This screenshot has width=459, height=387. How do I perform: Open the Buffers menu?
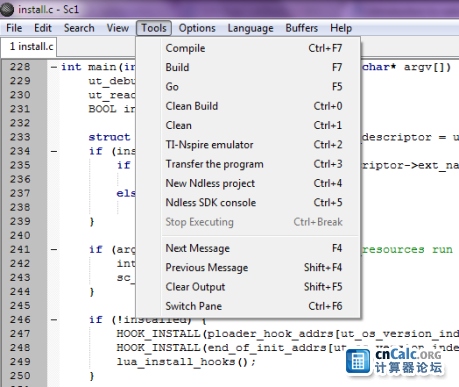point(302,28)
